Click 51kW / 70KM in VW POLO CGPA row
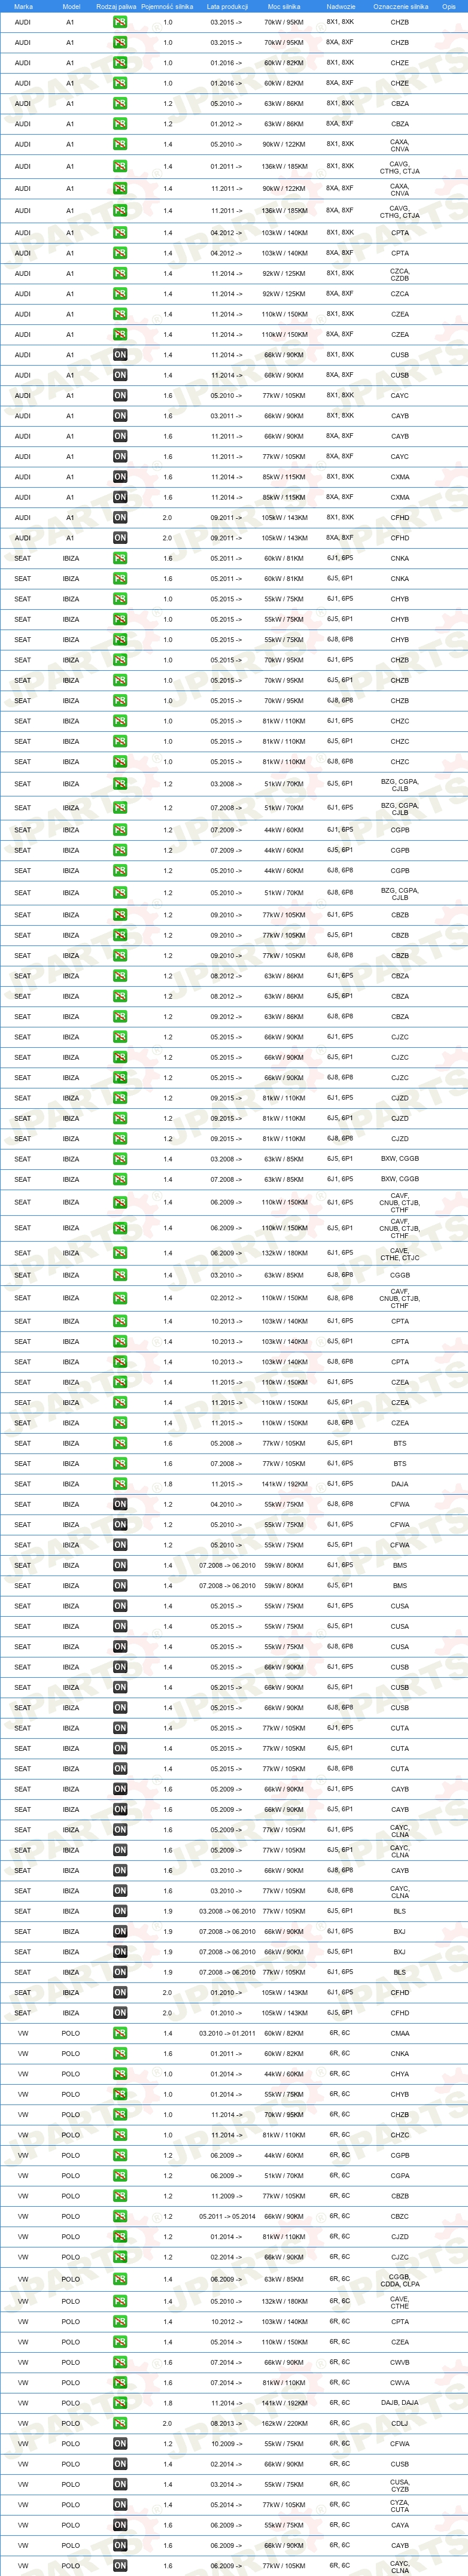The height and width of the screenshot is (2576, 468). click(284, 2175)
